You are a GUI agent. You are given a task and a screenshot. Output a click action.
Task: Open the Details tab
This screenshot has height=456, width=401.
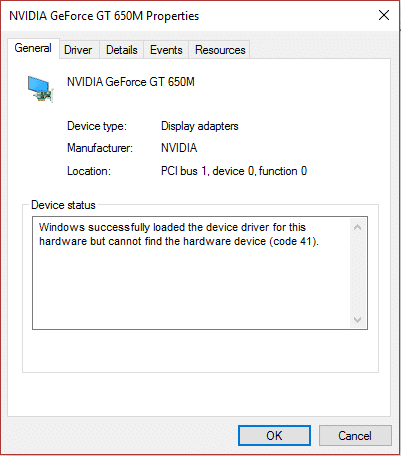(122, 50)
